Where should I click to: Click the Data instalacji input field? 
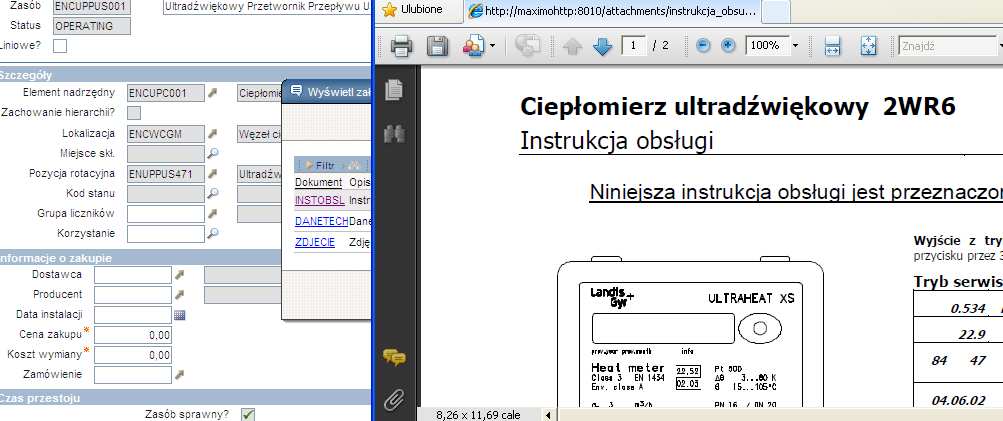tap(133, 315)
